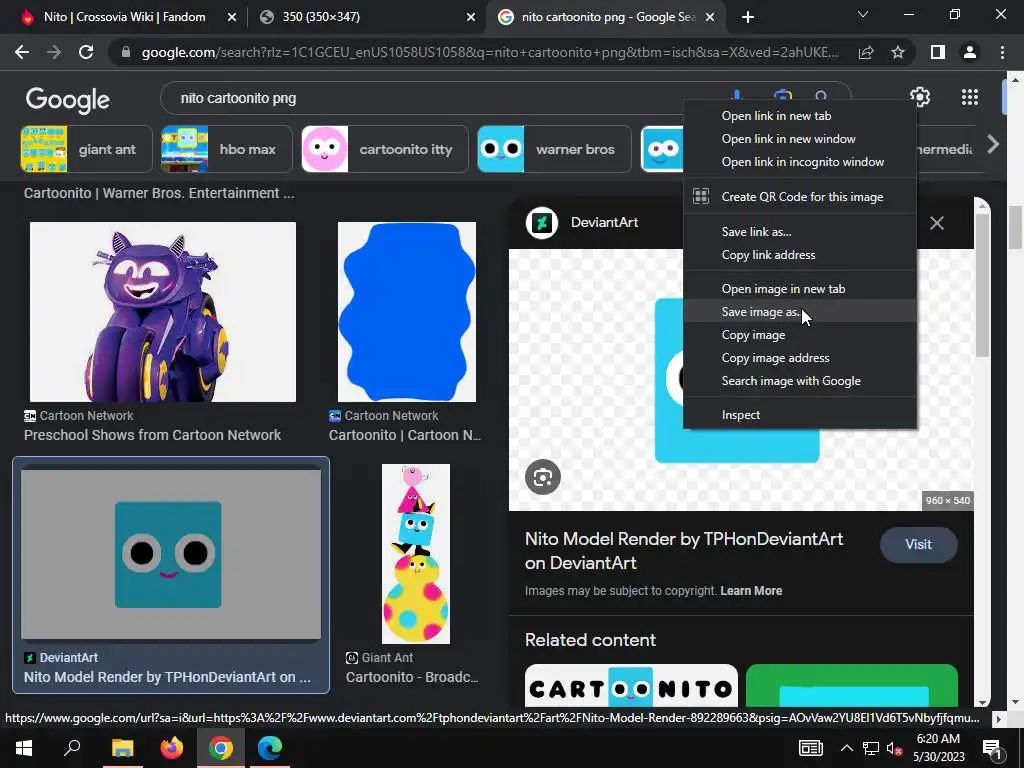Open the Chrome profile icon

(970, 52)
